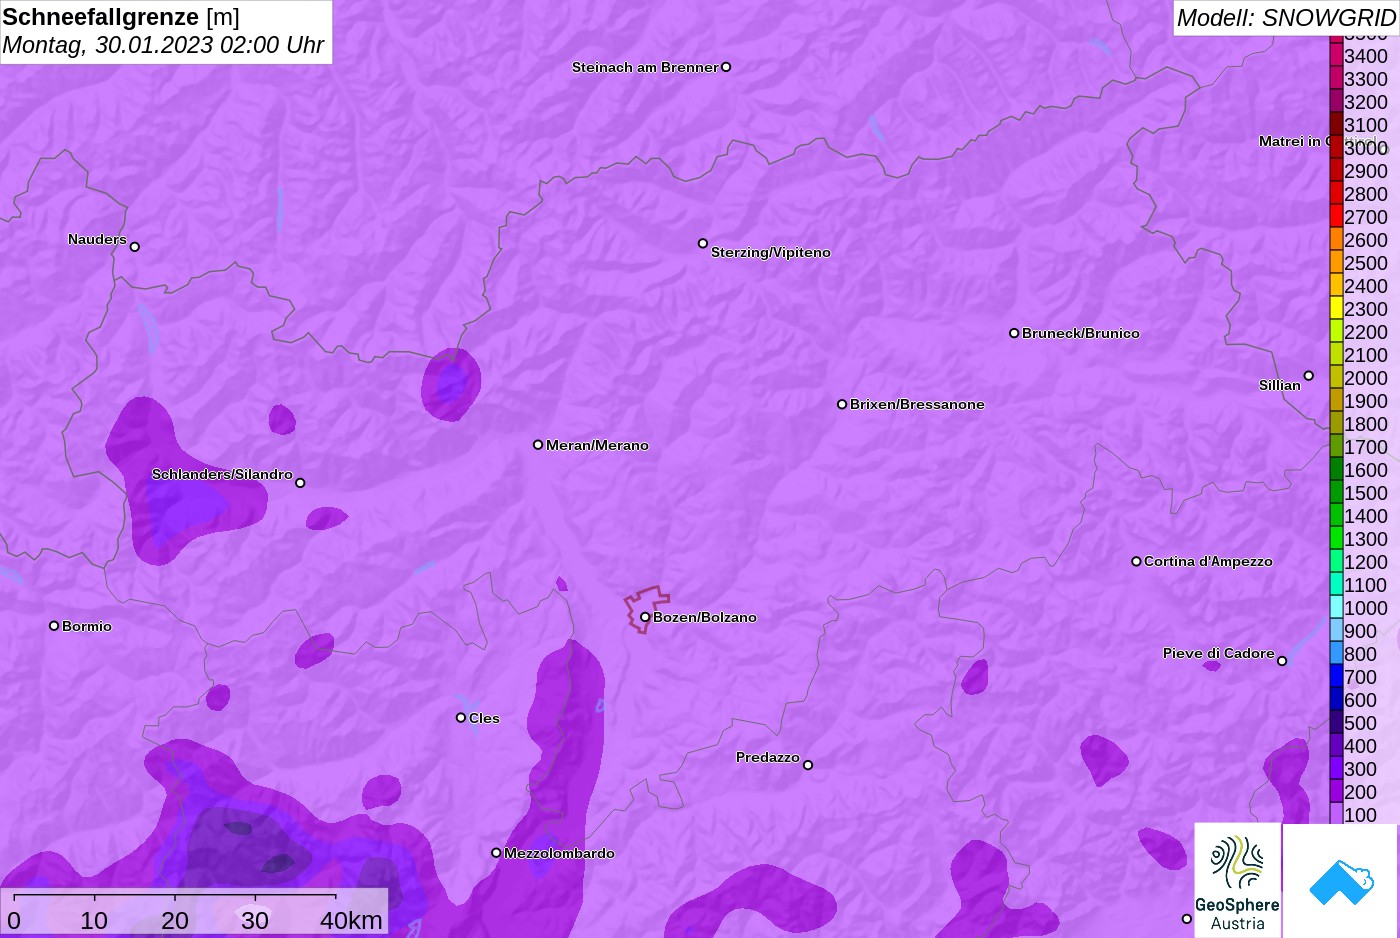Viewport: 1400px width, 938px height.
Task: Click the Schlanders/Silandro marker
Action: [x=300, y=482]
